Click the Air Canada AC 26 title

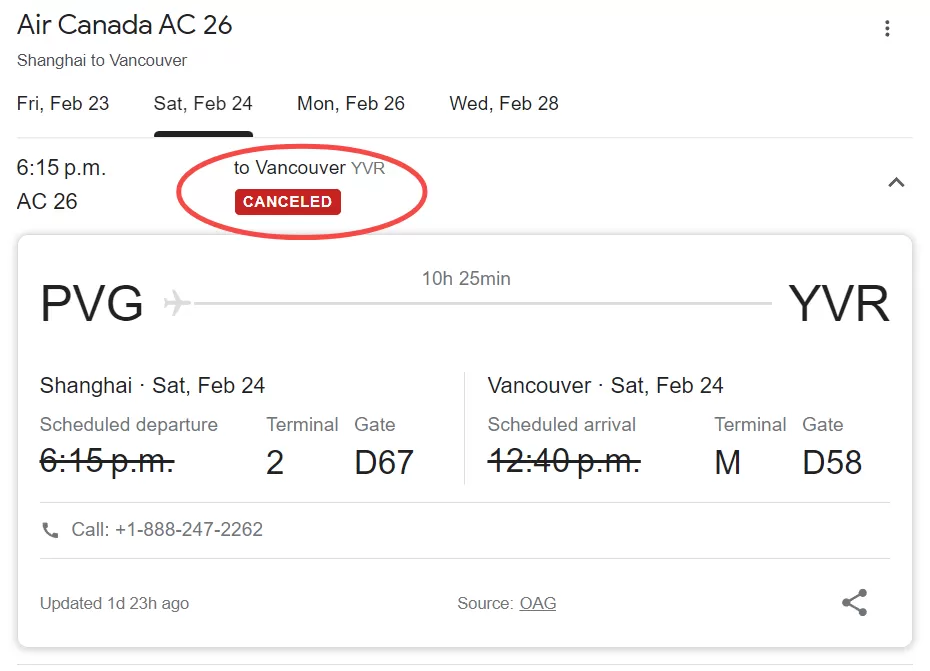125,25
